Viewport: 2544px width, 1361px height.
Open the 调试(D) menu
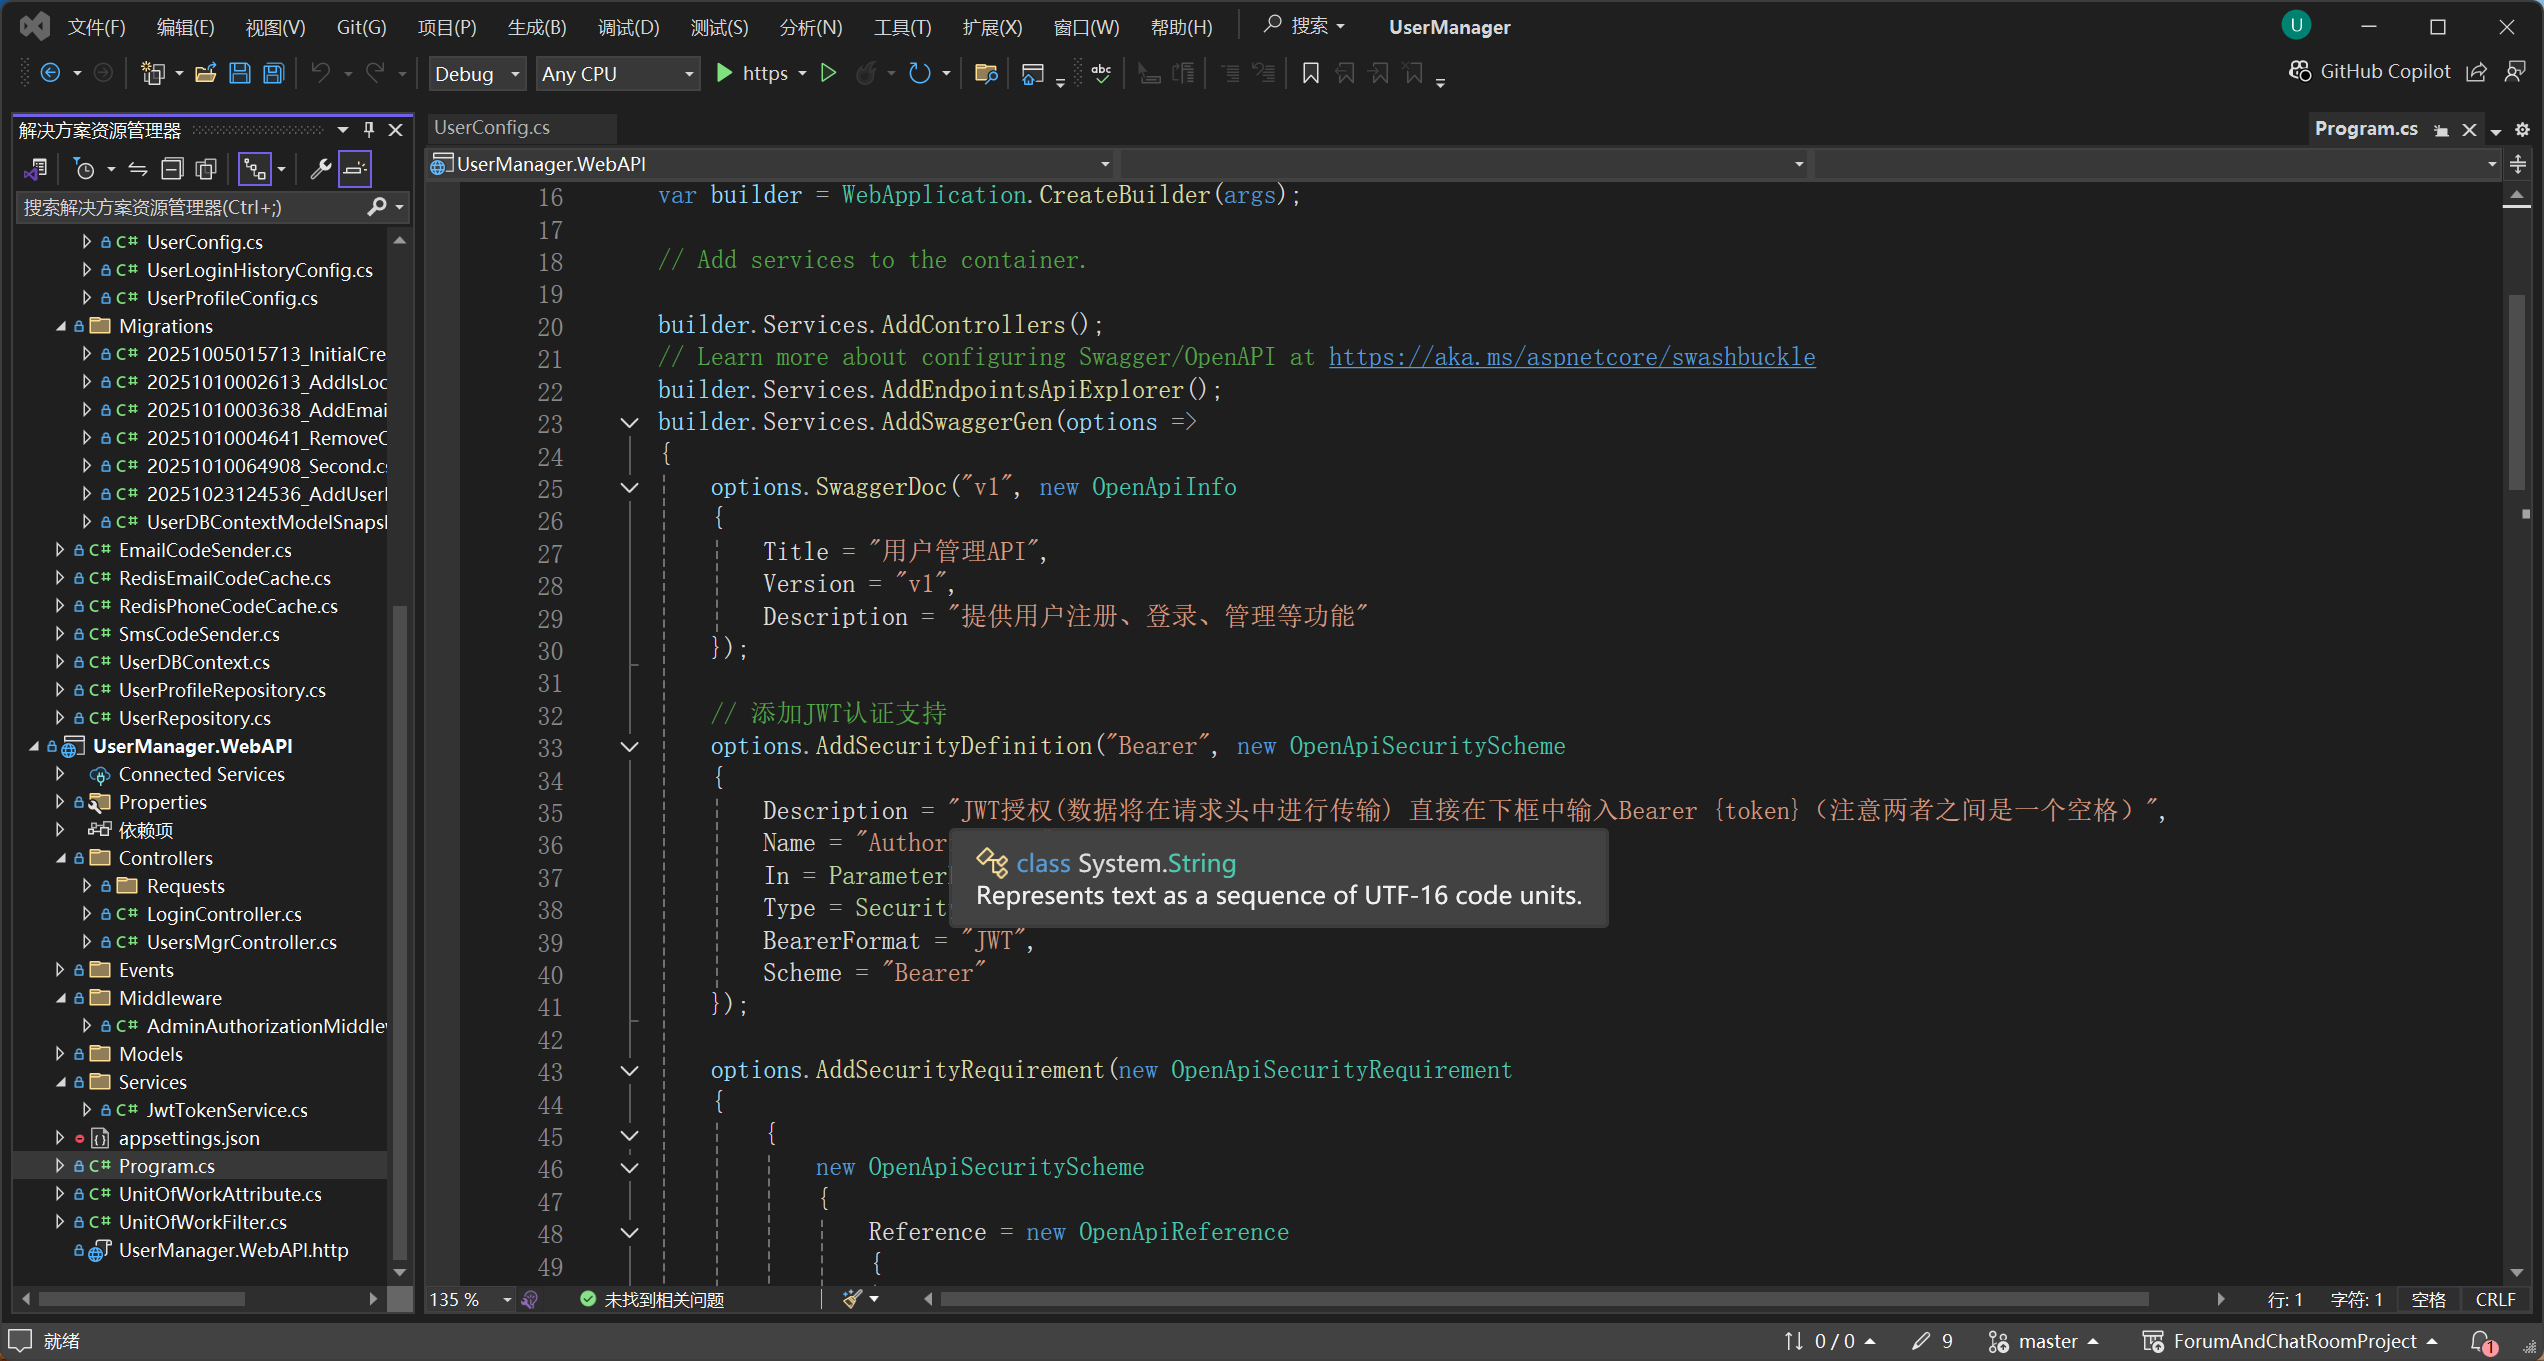pyautogui.click(x=628, y=27)
